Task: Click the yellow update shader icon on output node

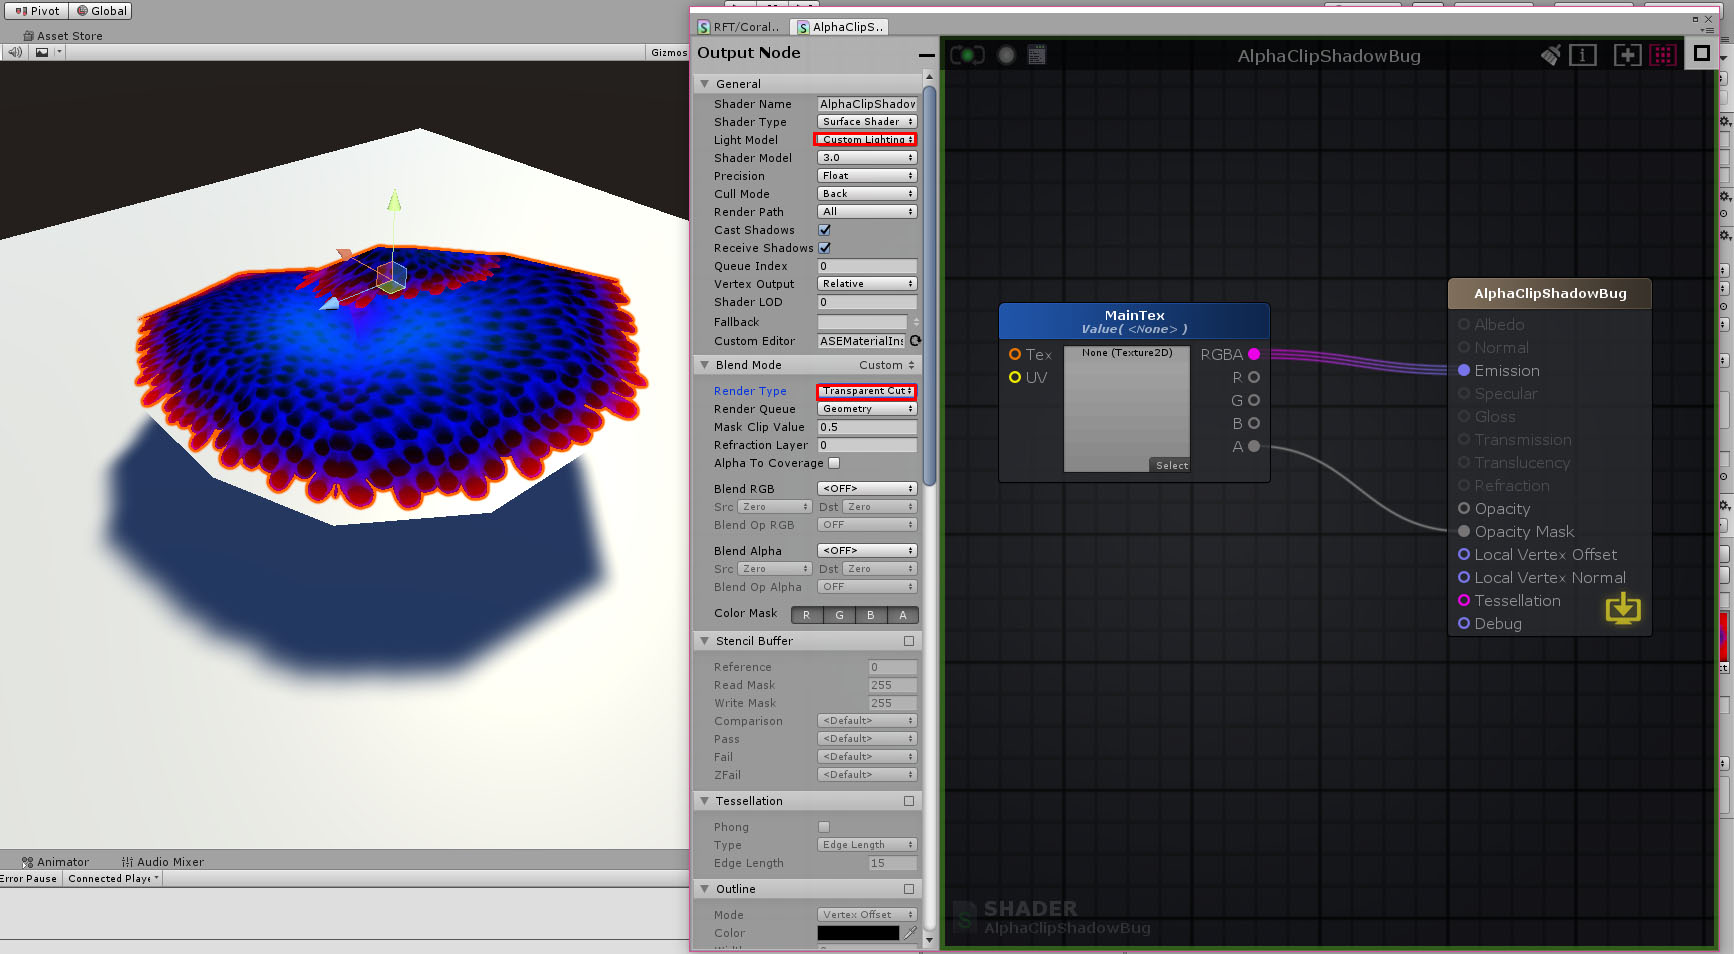Action: point(1623,608)
